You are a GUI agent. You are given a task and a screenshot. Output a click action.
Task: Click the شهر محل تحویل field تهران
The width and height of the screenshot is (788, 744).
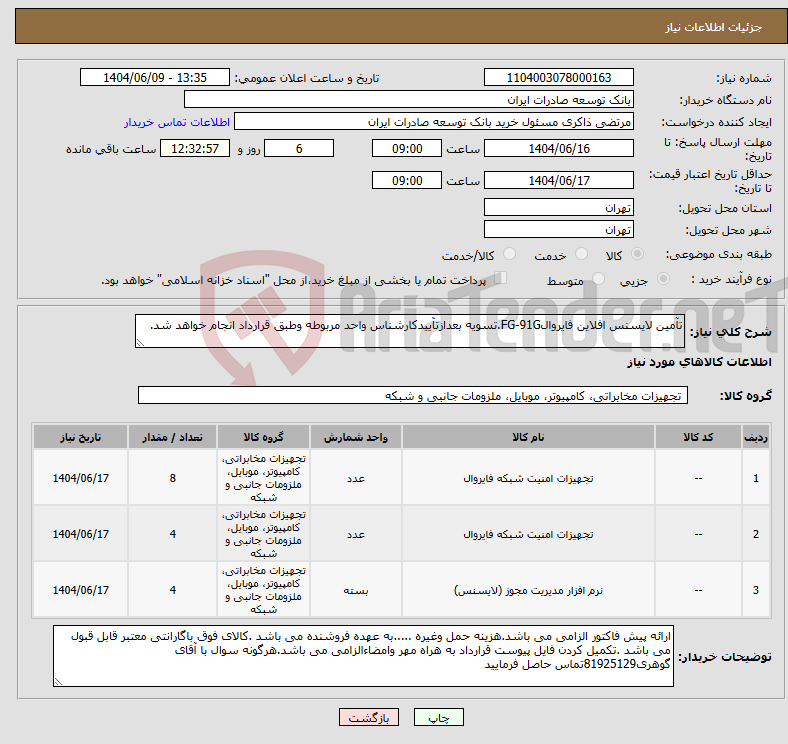point(559,230)
